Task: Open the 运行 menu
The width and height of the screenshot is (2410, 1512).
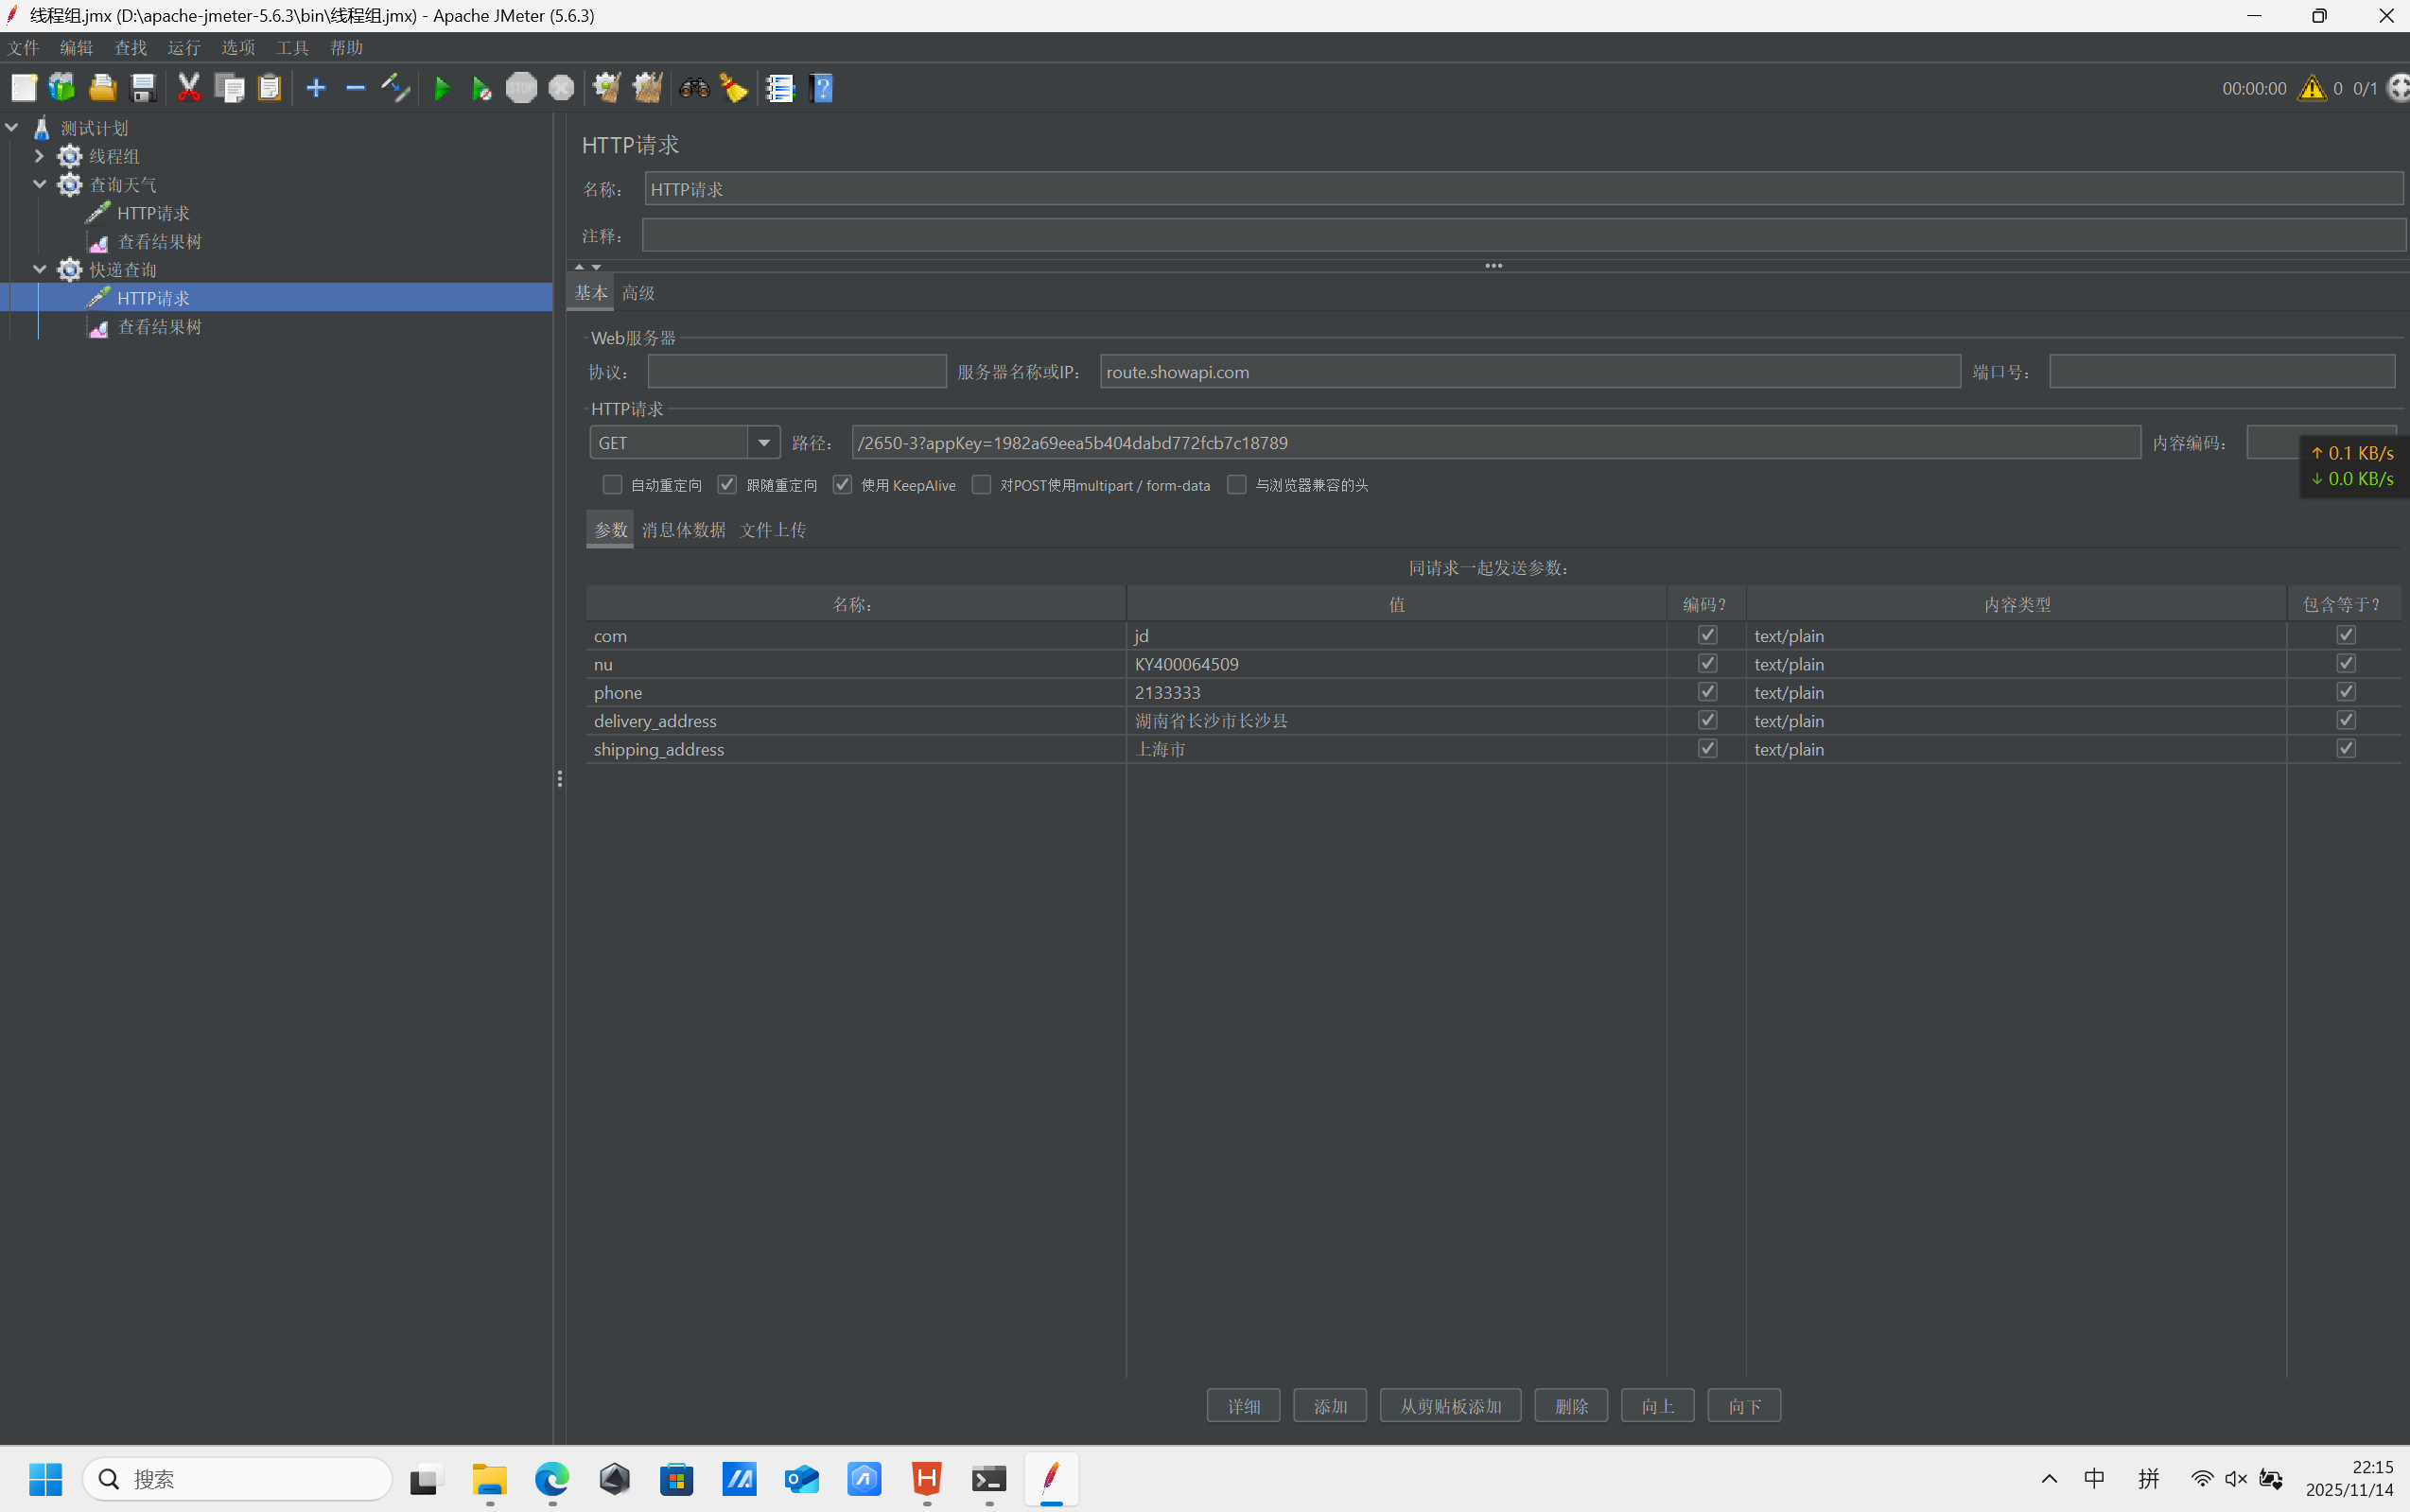Action: pos(184,48)
